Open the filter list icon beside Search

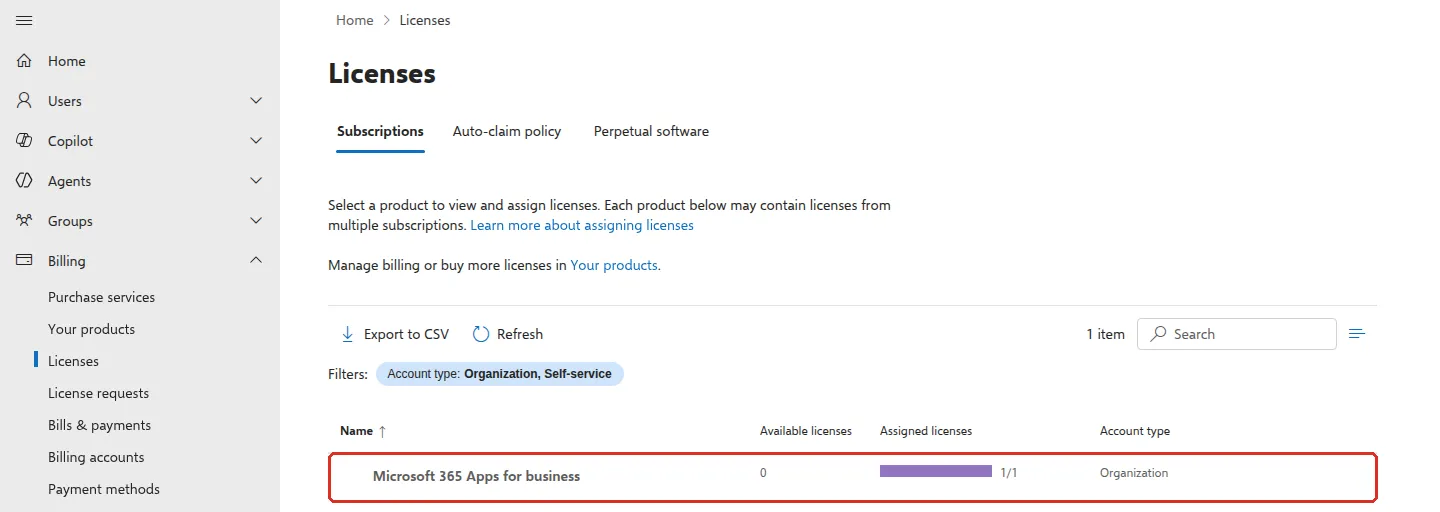tap(1357, 334)
